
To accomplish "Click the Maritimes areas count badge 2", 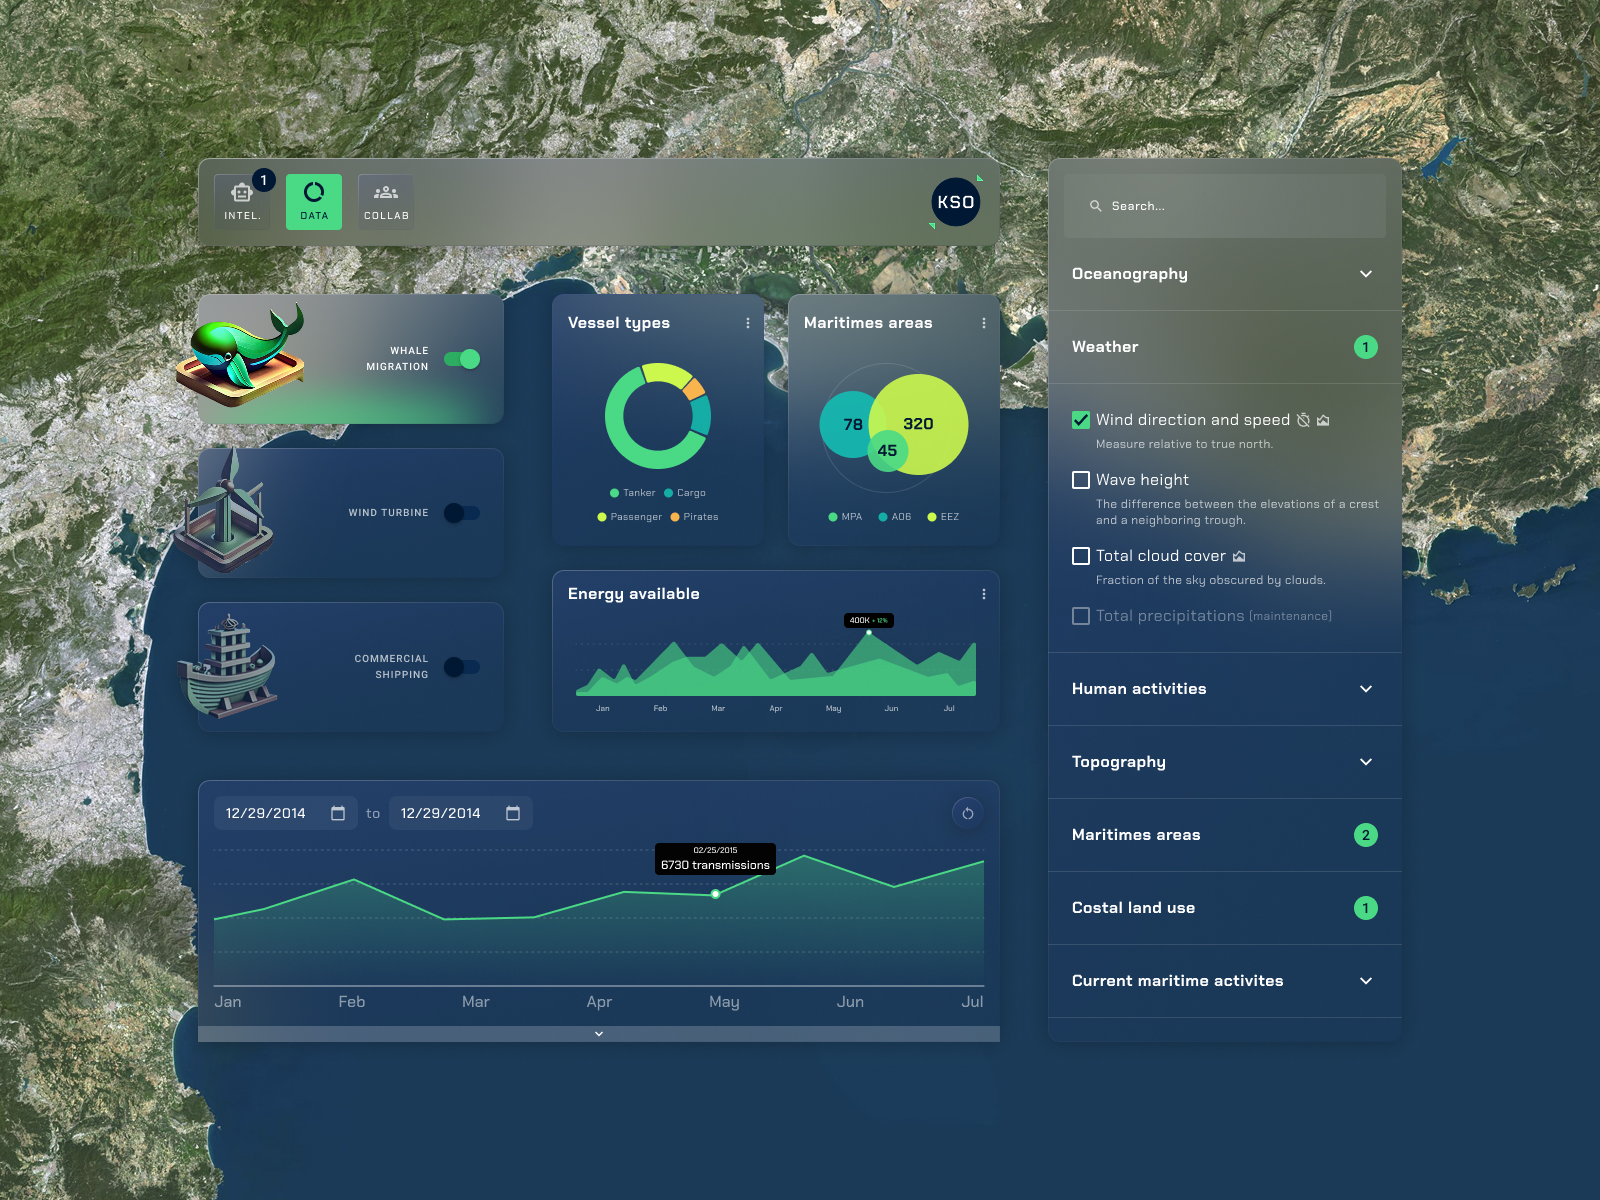I will [x=1366, y=835].
